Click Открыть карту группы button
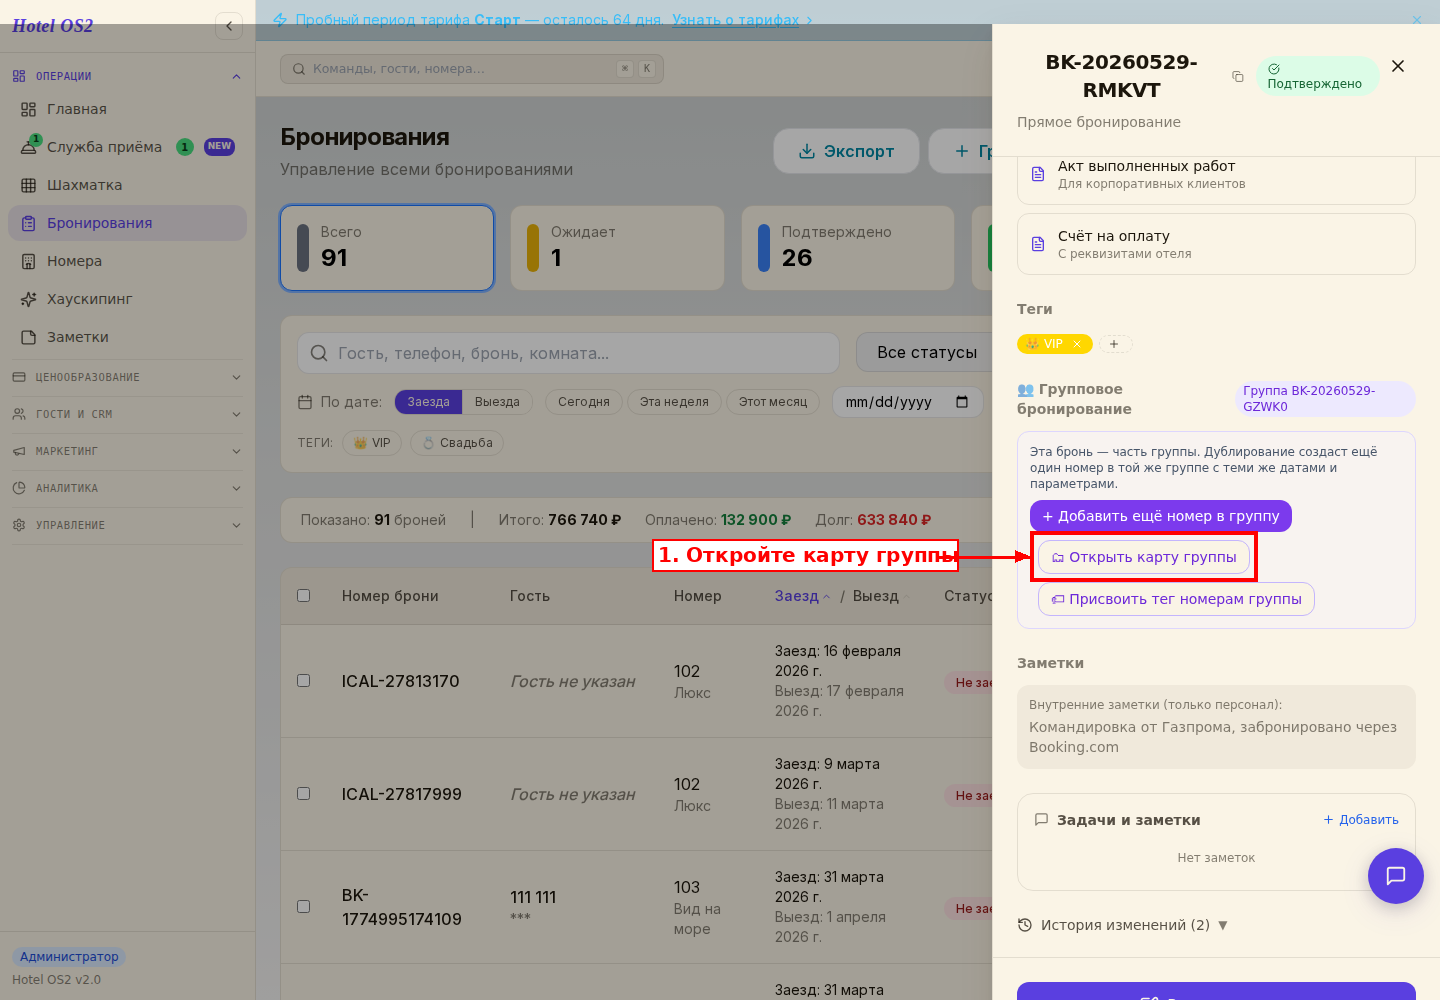This screenshot has height=1000, width=1440. point(1144,557)
